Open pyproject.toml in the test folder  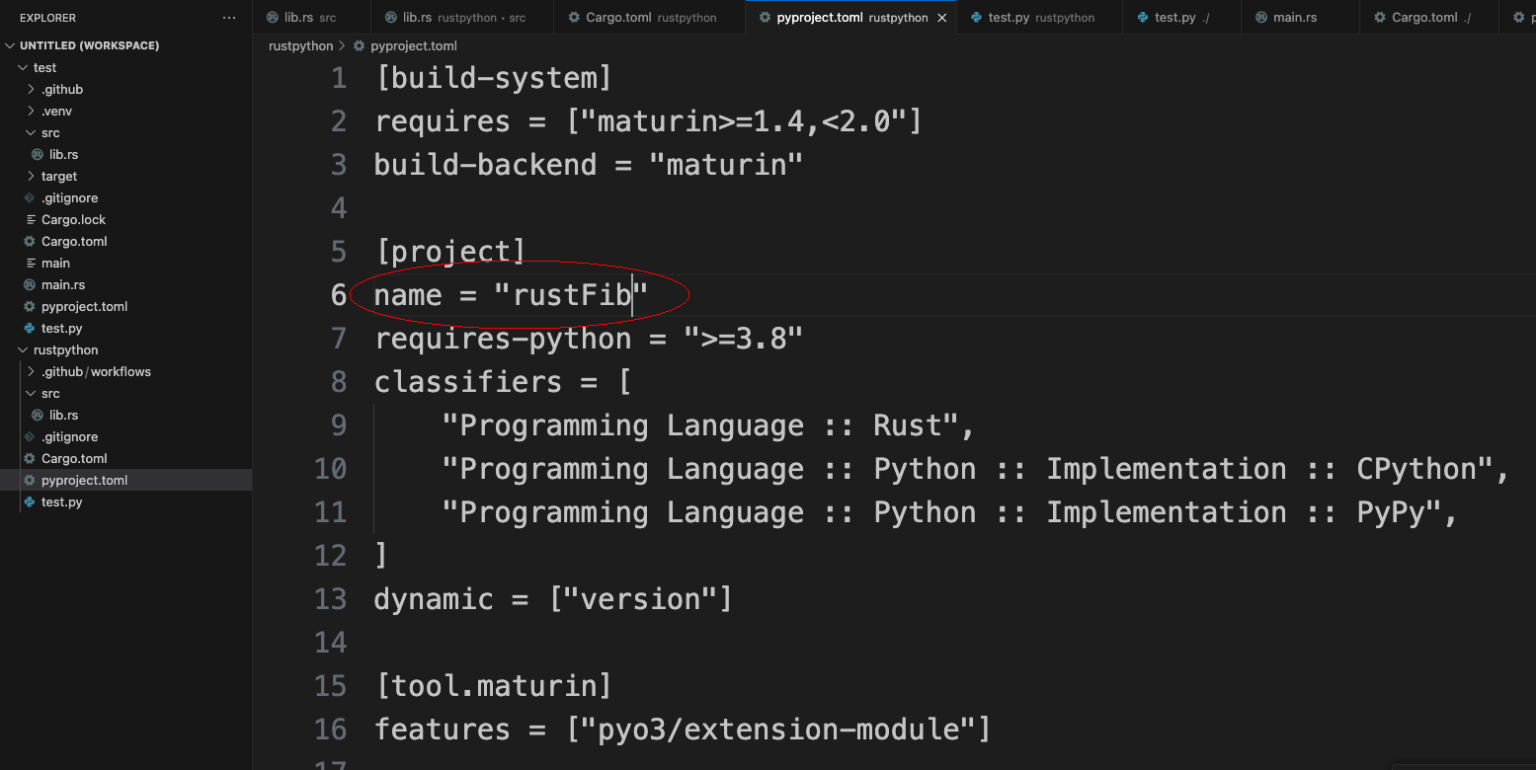84,306
